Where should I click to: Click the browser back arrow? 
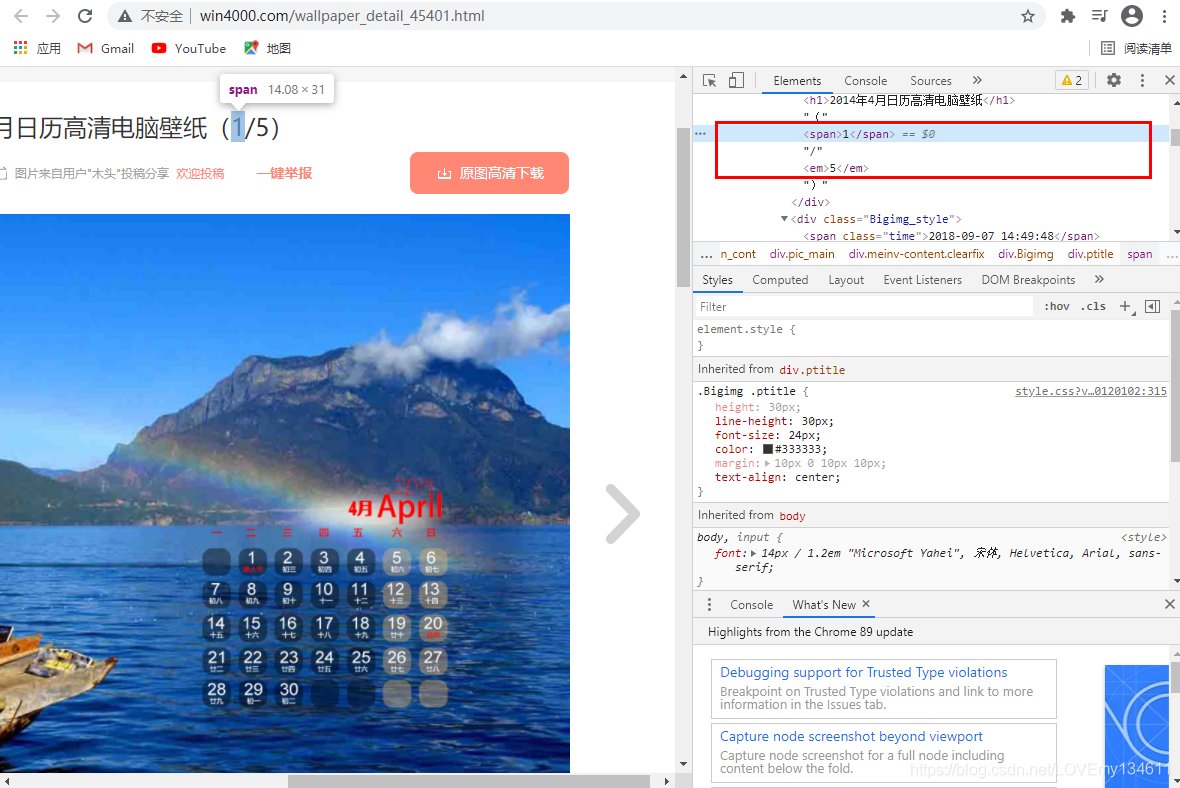21,16
